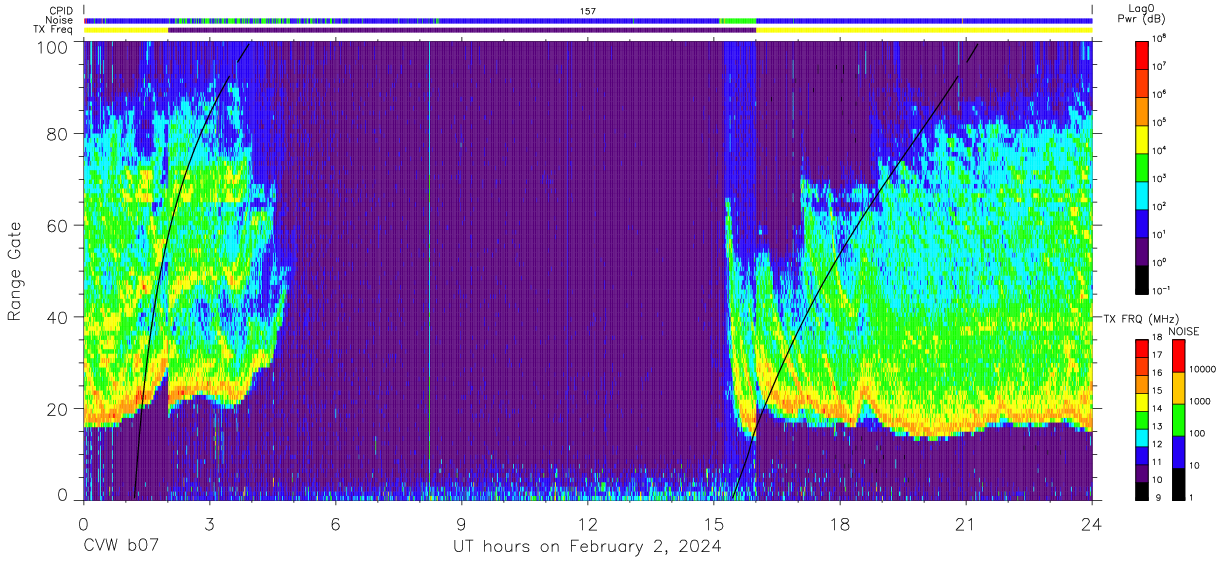The image size is (1228, 567).
Task: Click the orange segment of the NOISE colorbar
Action: tap(1178, 388)
